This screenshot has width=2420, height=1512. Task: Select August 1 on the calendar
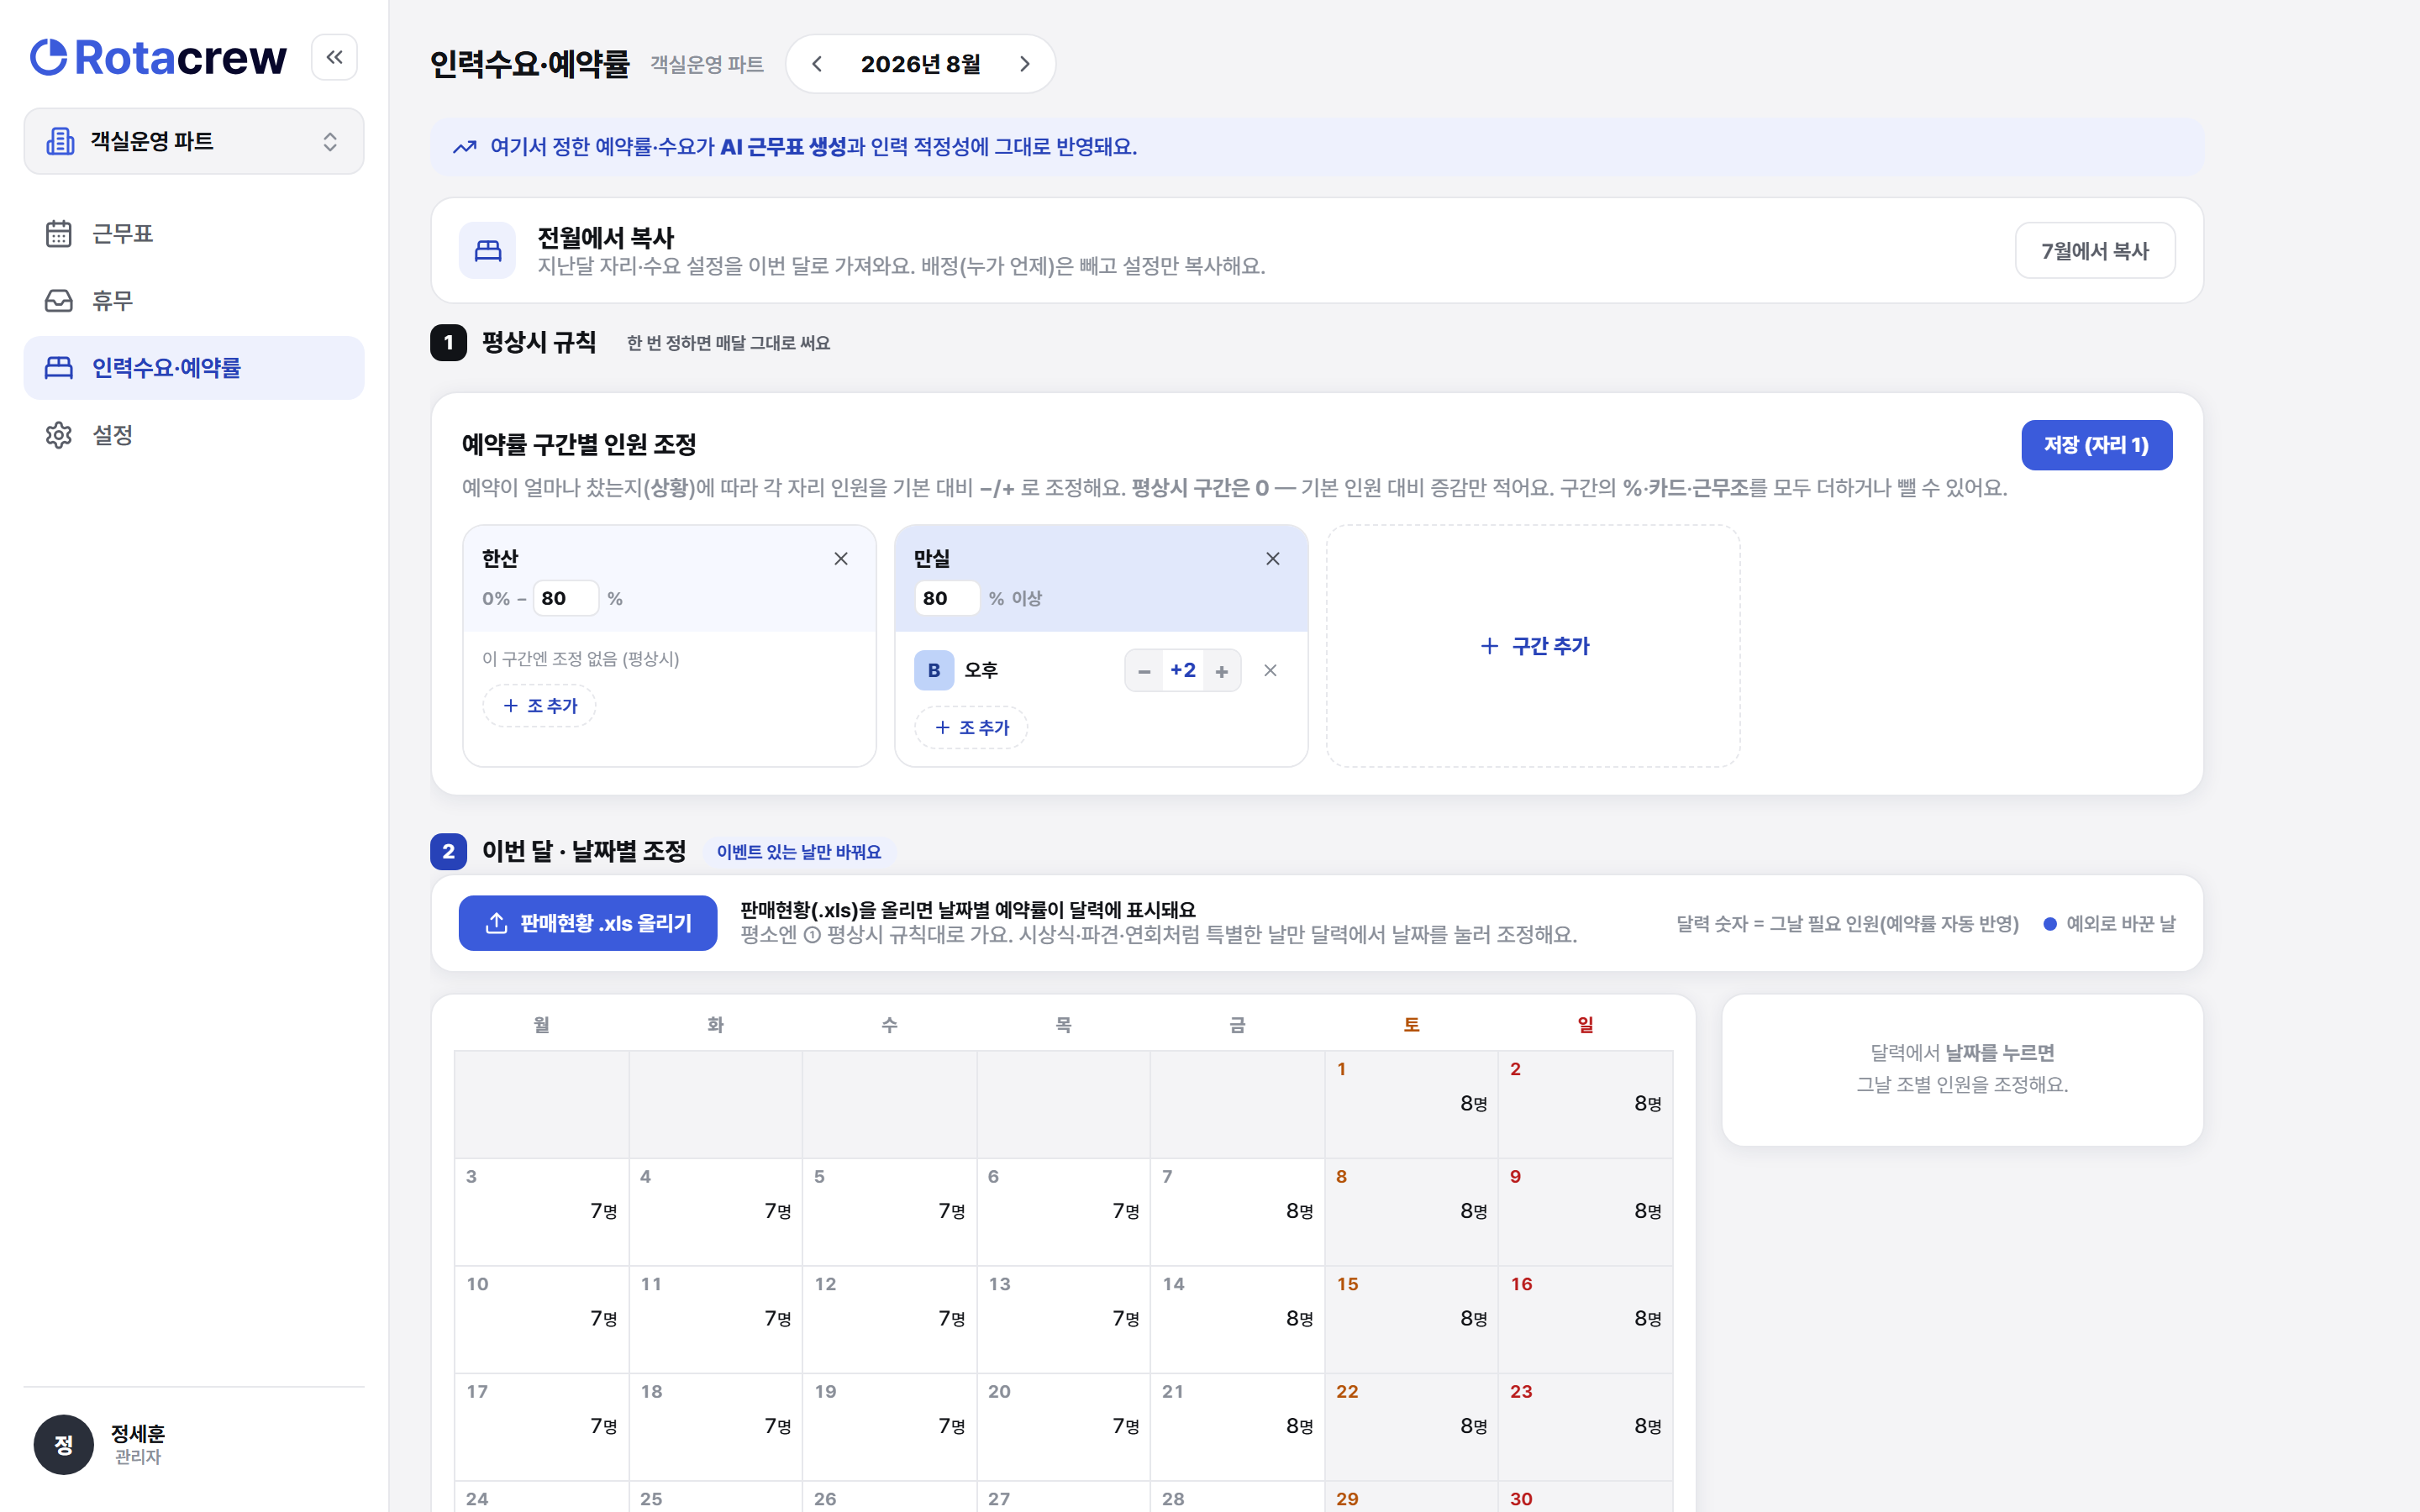(1411, 1104)
